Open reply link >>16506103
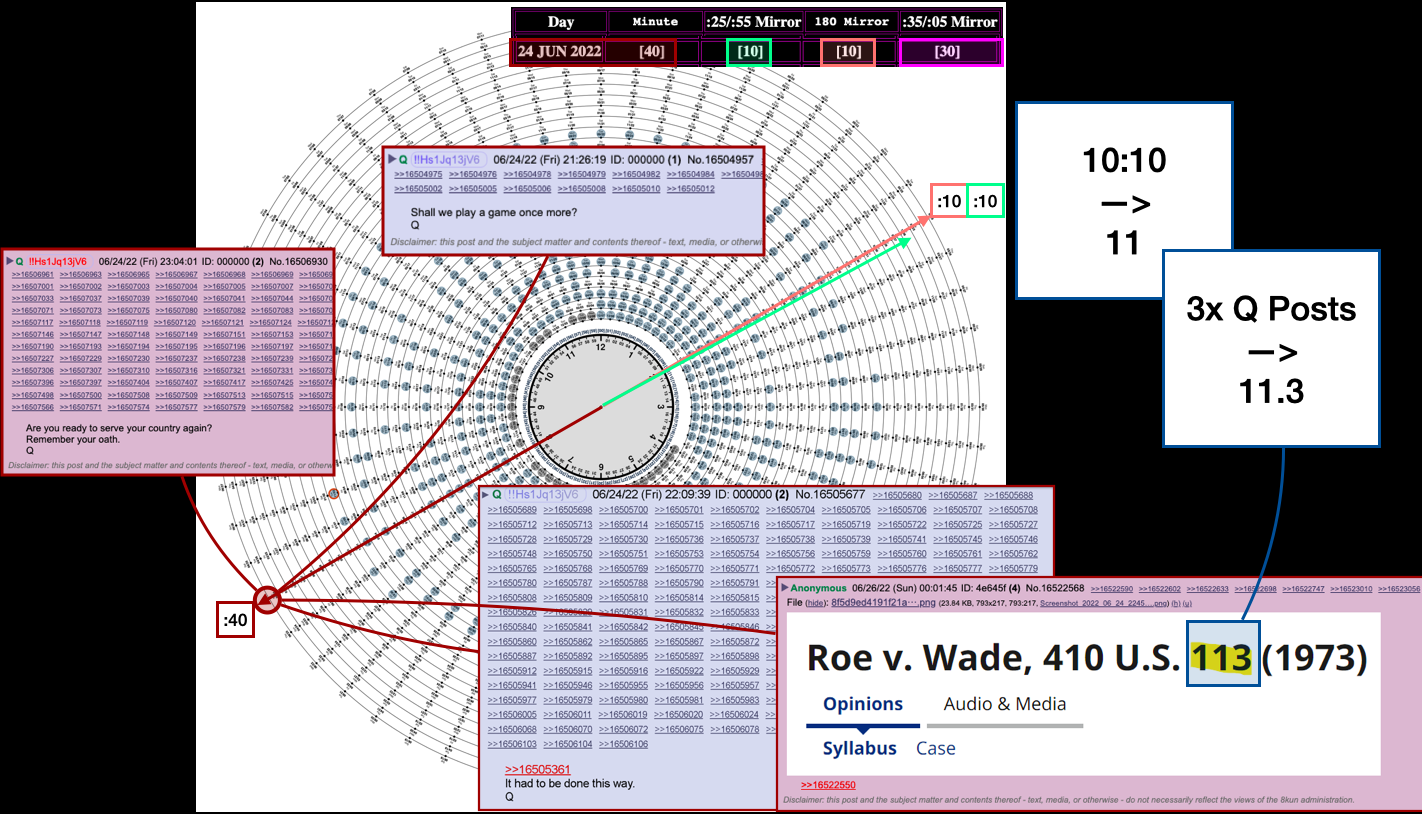The height and width of the screenshot is (814, 1422). pyautogui.click(x=512, y=744)
